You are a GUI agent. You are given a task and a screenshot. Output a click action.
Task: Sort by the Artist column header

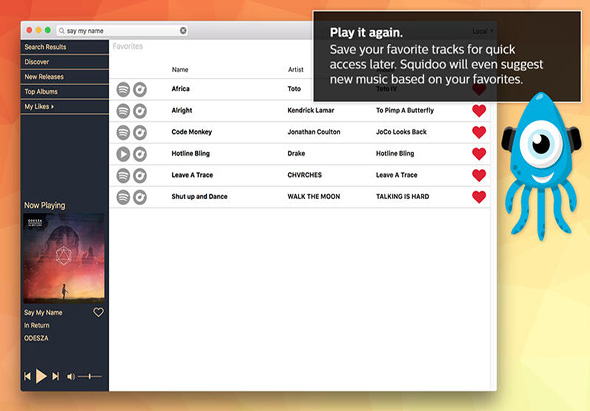pyautogui.click(x=295, y=70)
